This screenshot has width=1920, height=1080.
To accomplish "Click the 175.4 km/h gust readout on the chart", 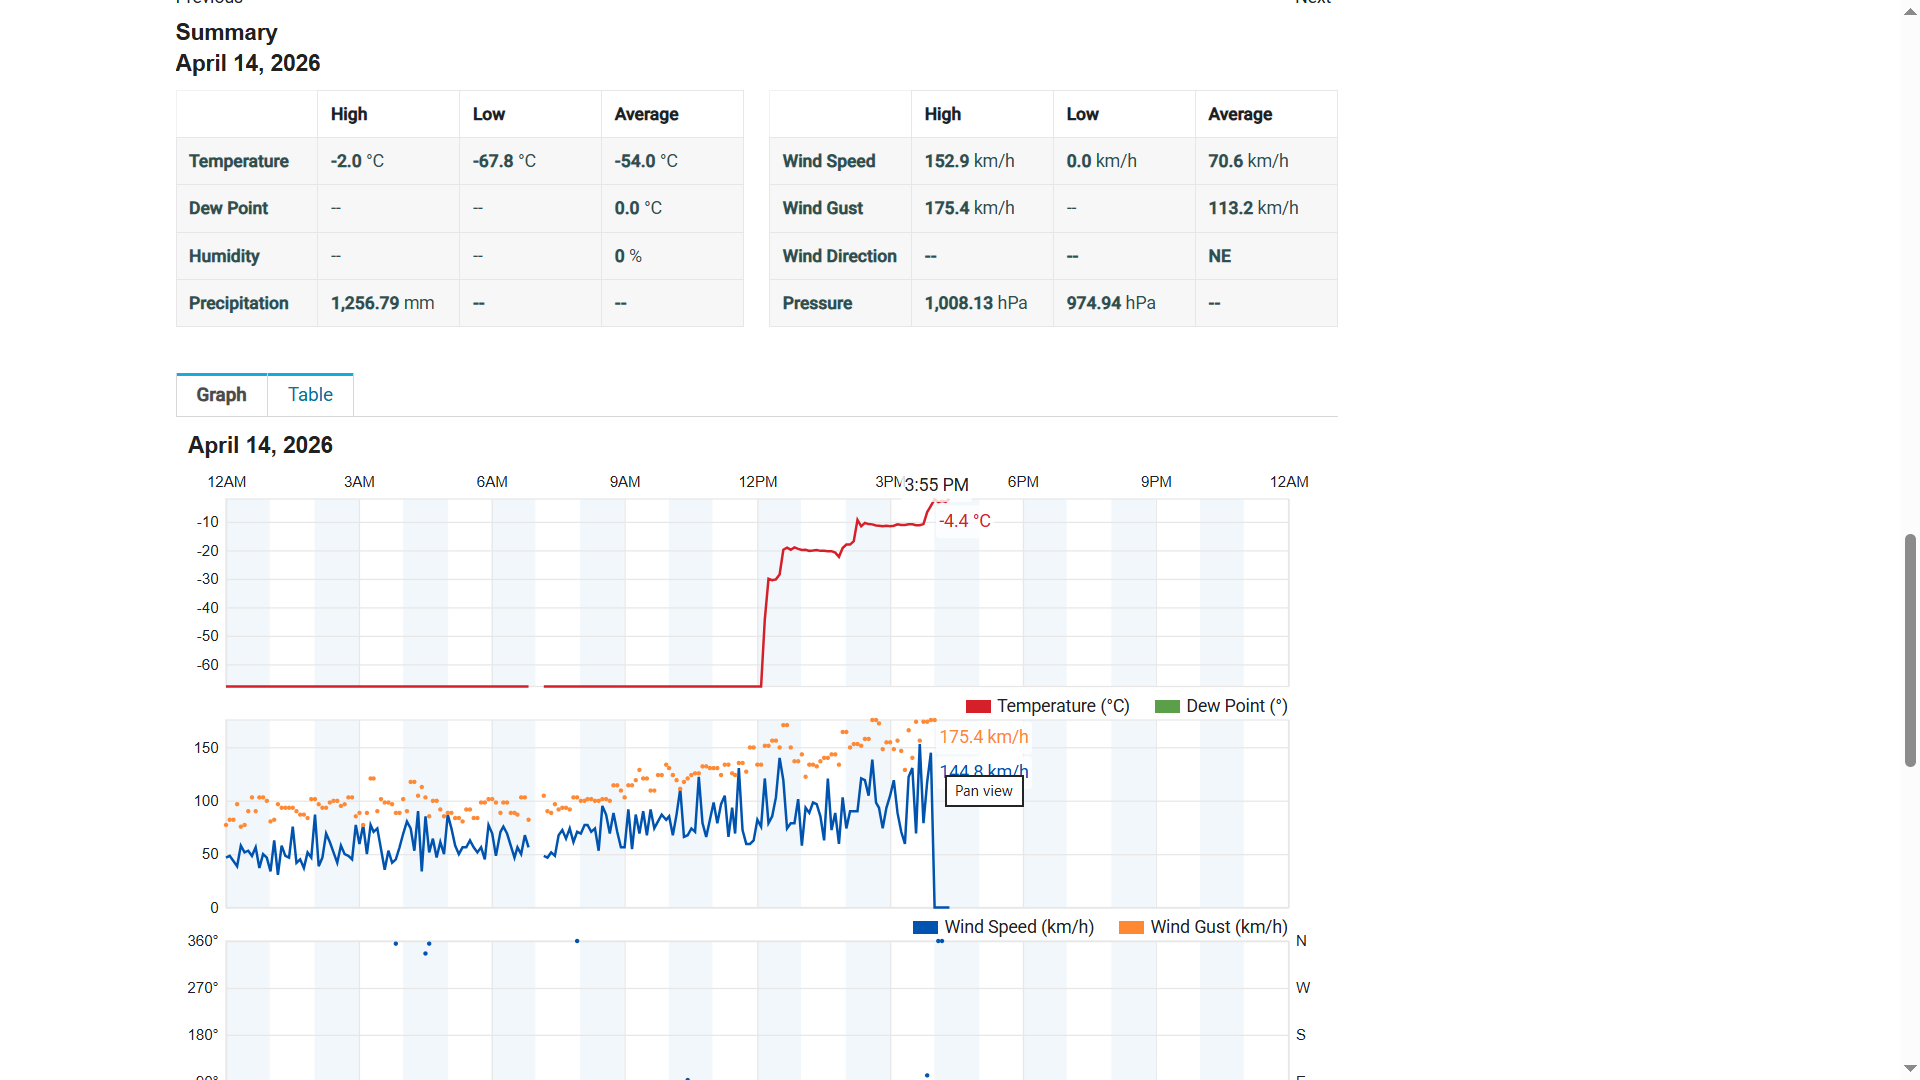I will click(984, 737).
